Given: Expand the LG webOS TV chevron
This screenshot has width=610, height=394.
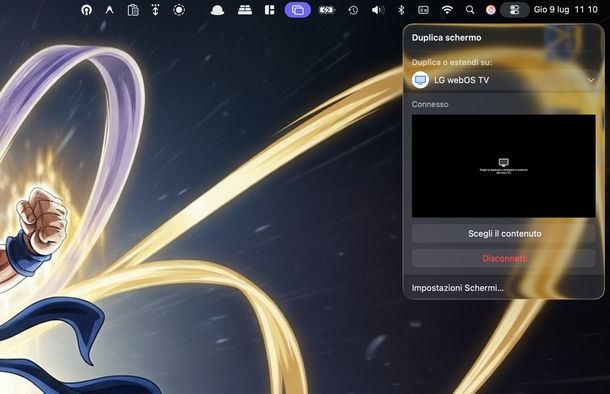Looking at the screenshot, I should [591, 80].
